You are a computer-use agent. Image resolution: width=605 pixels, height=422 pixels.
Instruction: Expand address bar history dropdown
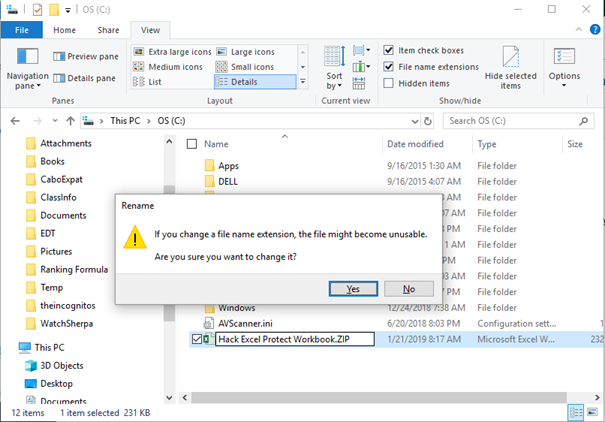pyautogui.click(x=415, y=121)
